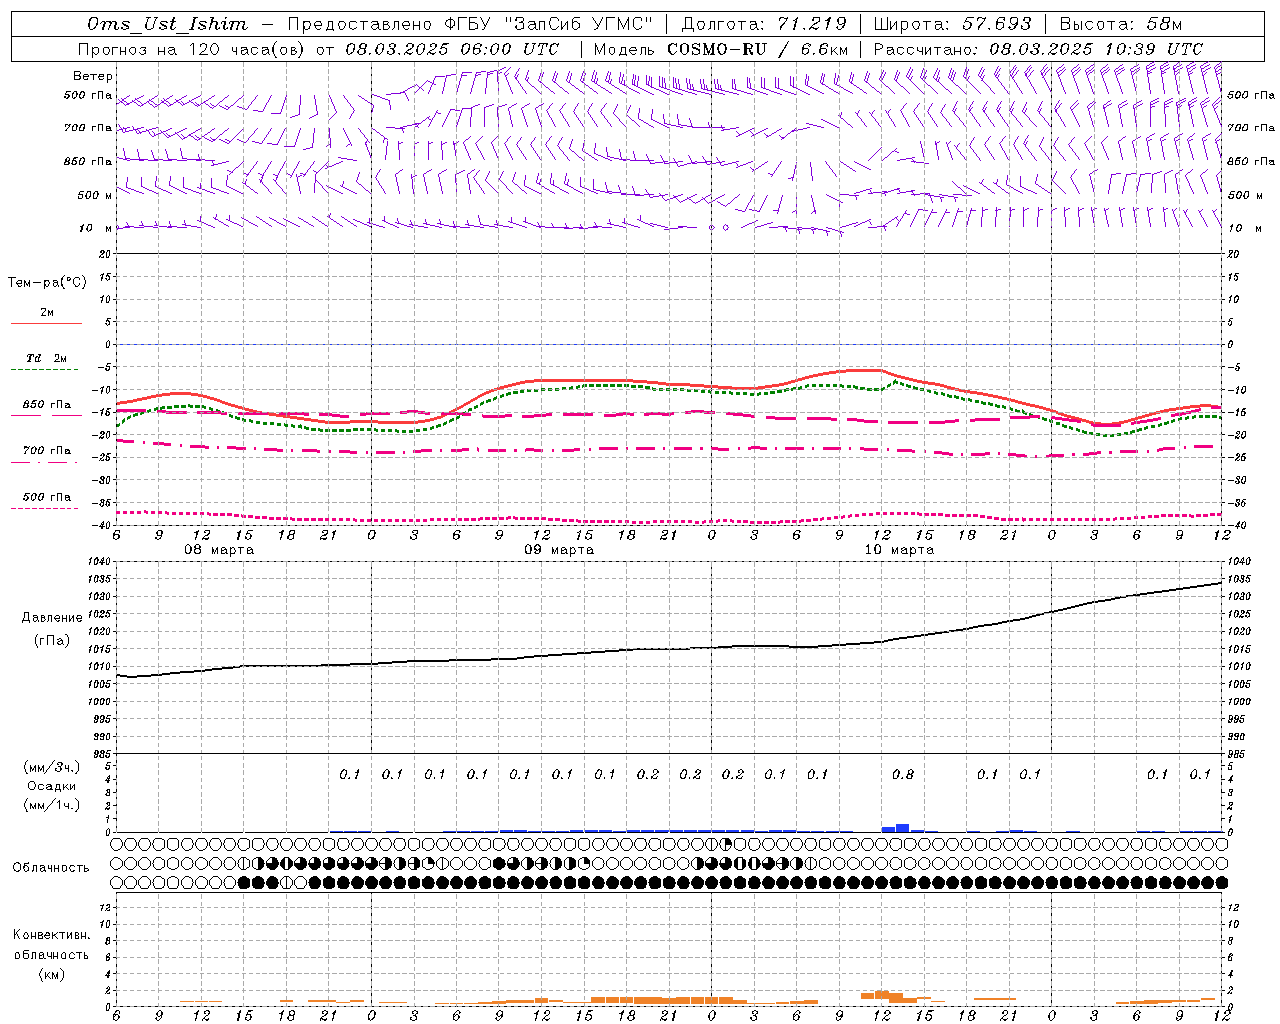This screenshot has width=1280, height=1024.
Task: Click the Облачность cloud cover label
Action: click(51, 867)
